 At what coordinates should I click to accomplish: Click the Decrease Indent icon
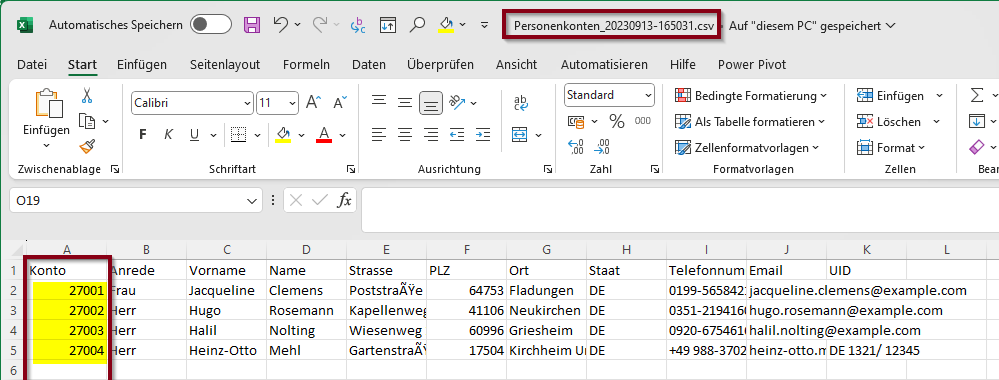tap(457, 135)
